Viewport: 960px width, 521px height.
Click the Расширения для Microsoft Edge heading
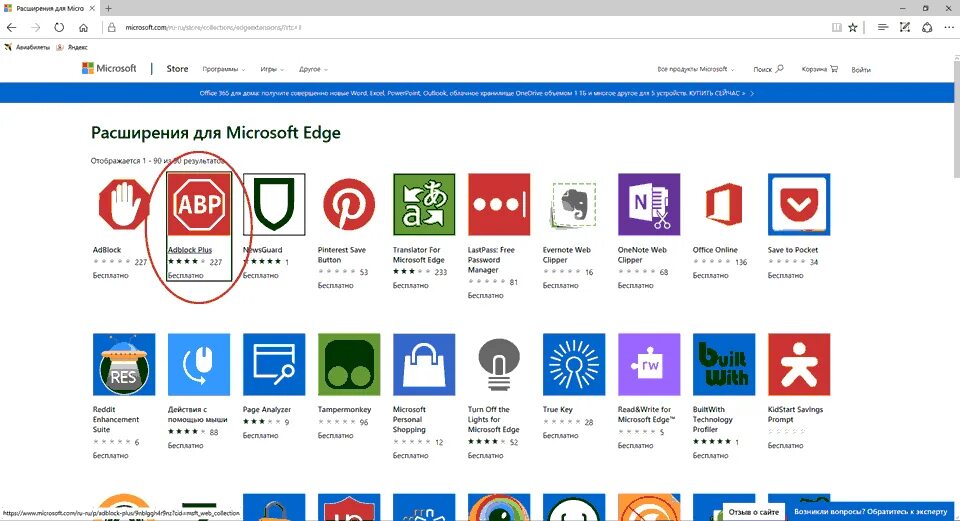216,133
